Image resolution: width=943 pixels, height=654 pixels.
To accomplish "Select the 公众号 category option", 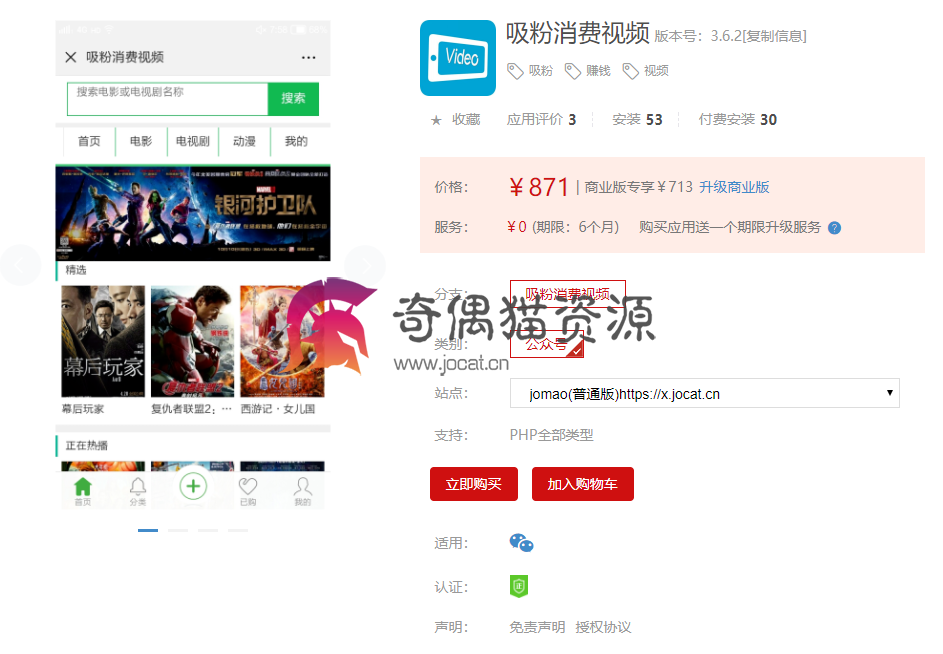I will coord(547,344).
